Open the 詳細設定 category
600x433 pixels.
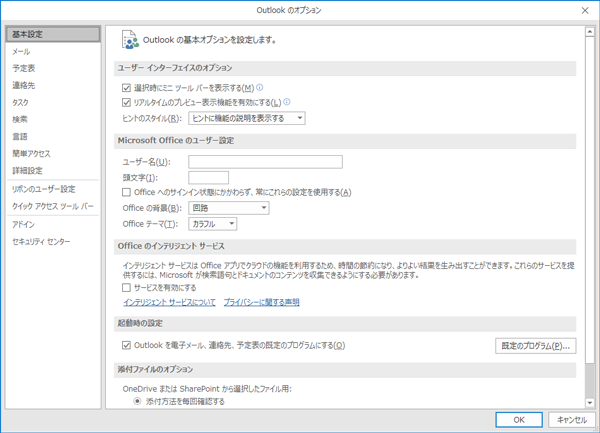tap(53, 171)
